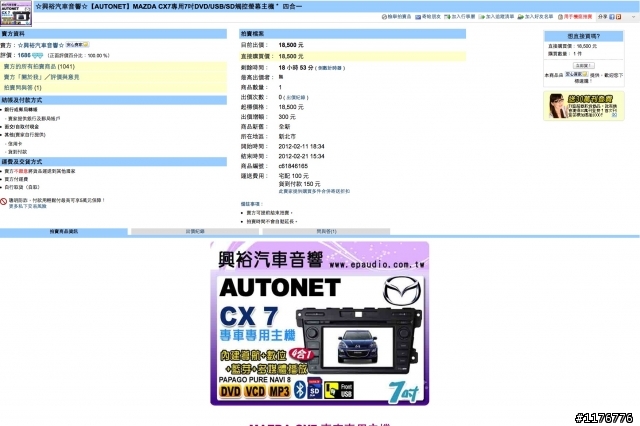Open the product thumbnail at top left
640x426 pixels.
[16, 13]
